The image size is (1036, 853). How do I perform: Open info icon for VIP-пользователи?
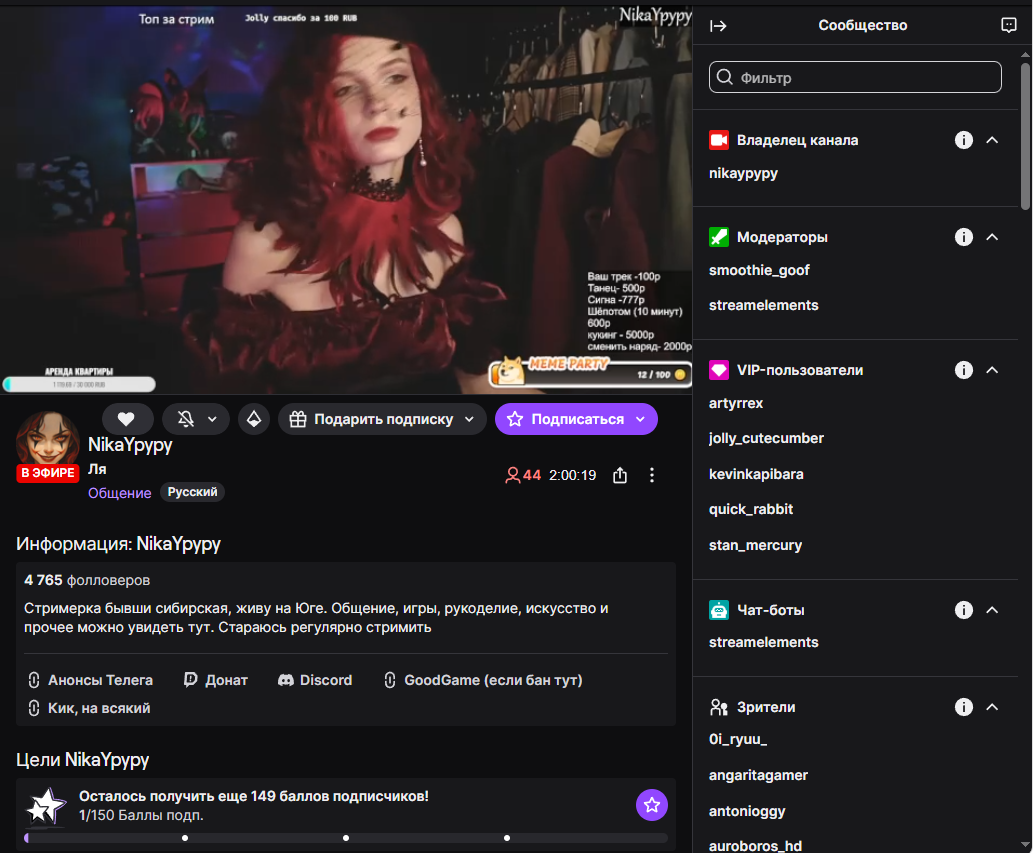[963, 370]
